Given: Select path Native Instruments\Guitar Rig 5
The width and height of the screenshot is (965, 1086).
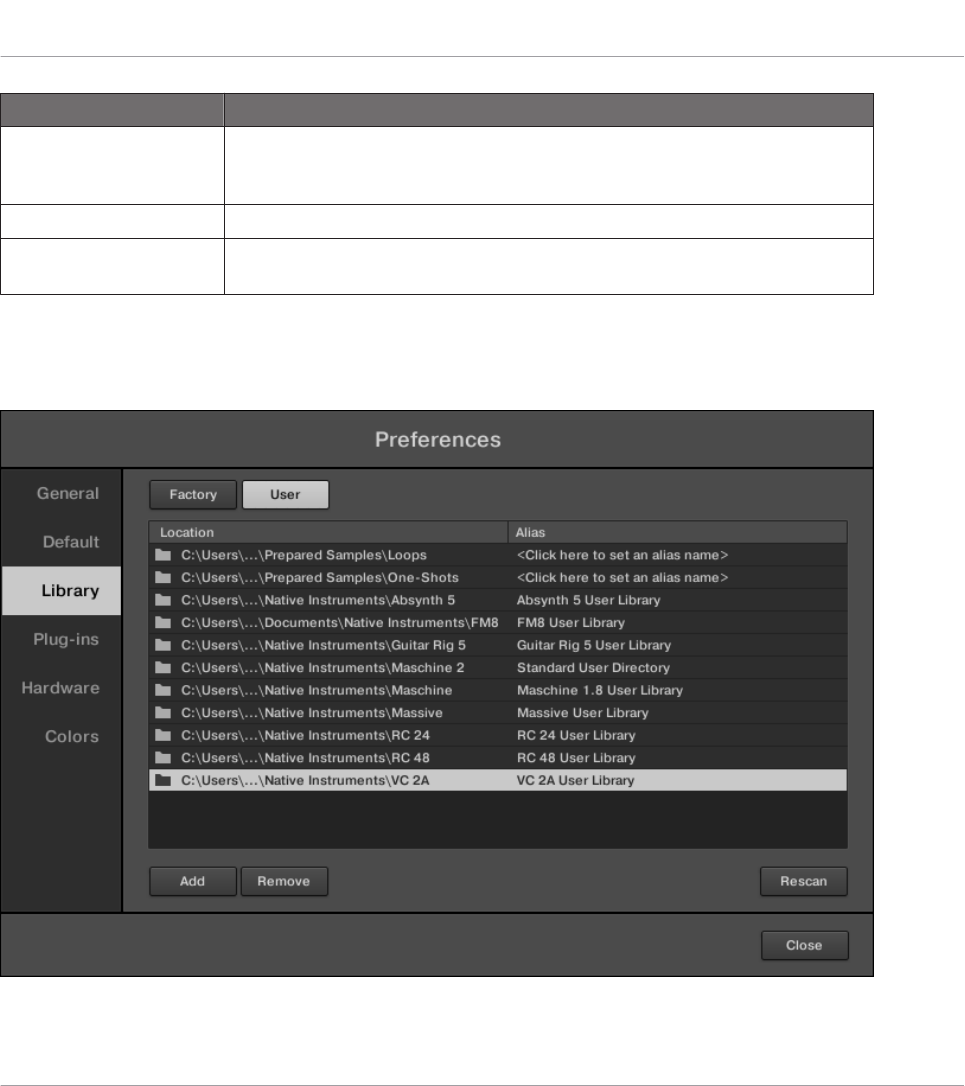Looking at the screenshot, I should click(324, 645).
